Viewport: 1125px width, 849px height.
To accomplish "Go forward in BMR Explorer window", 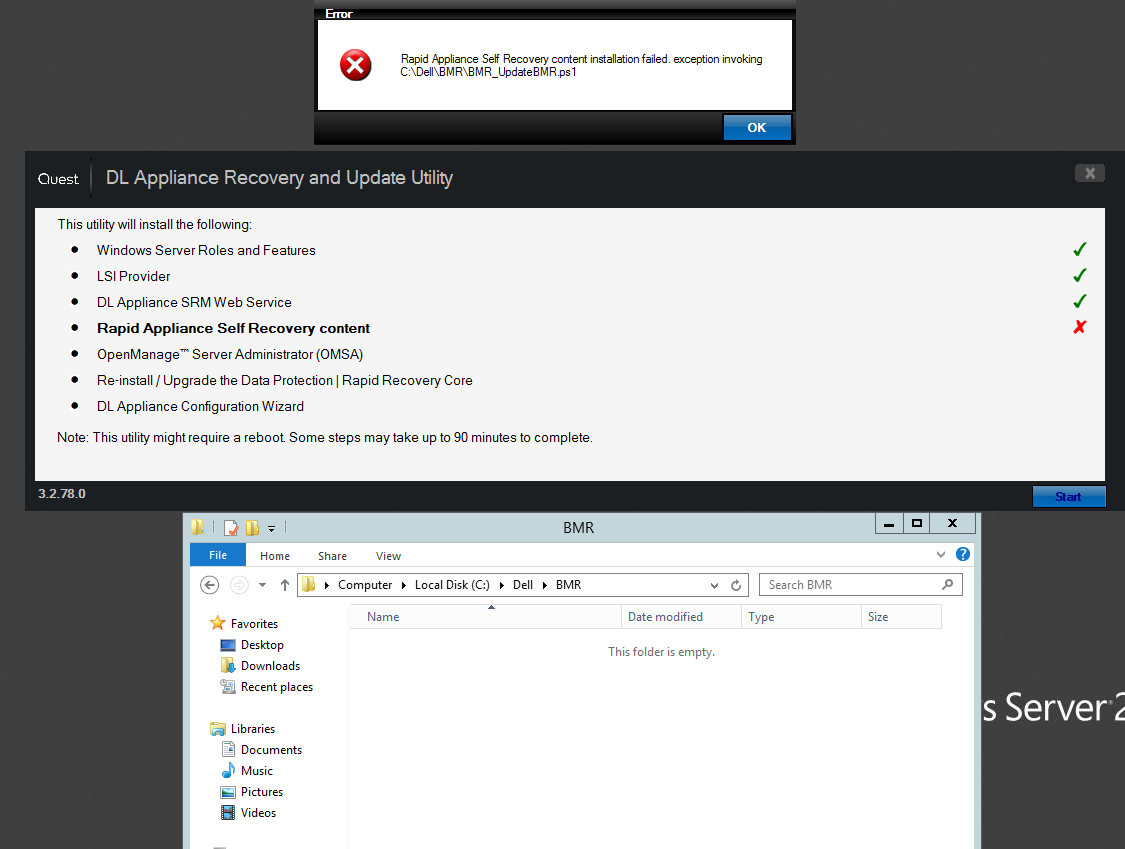I will pyautogui.click(x=239, y=585).
